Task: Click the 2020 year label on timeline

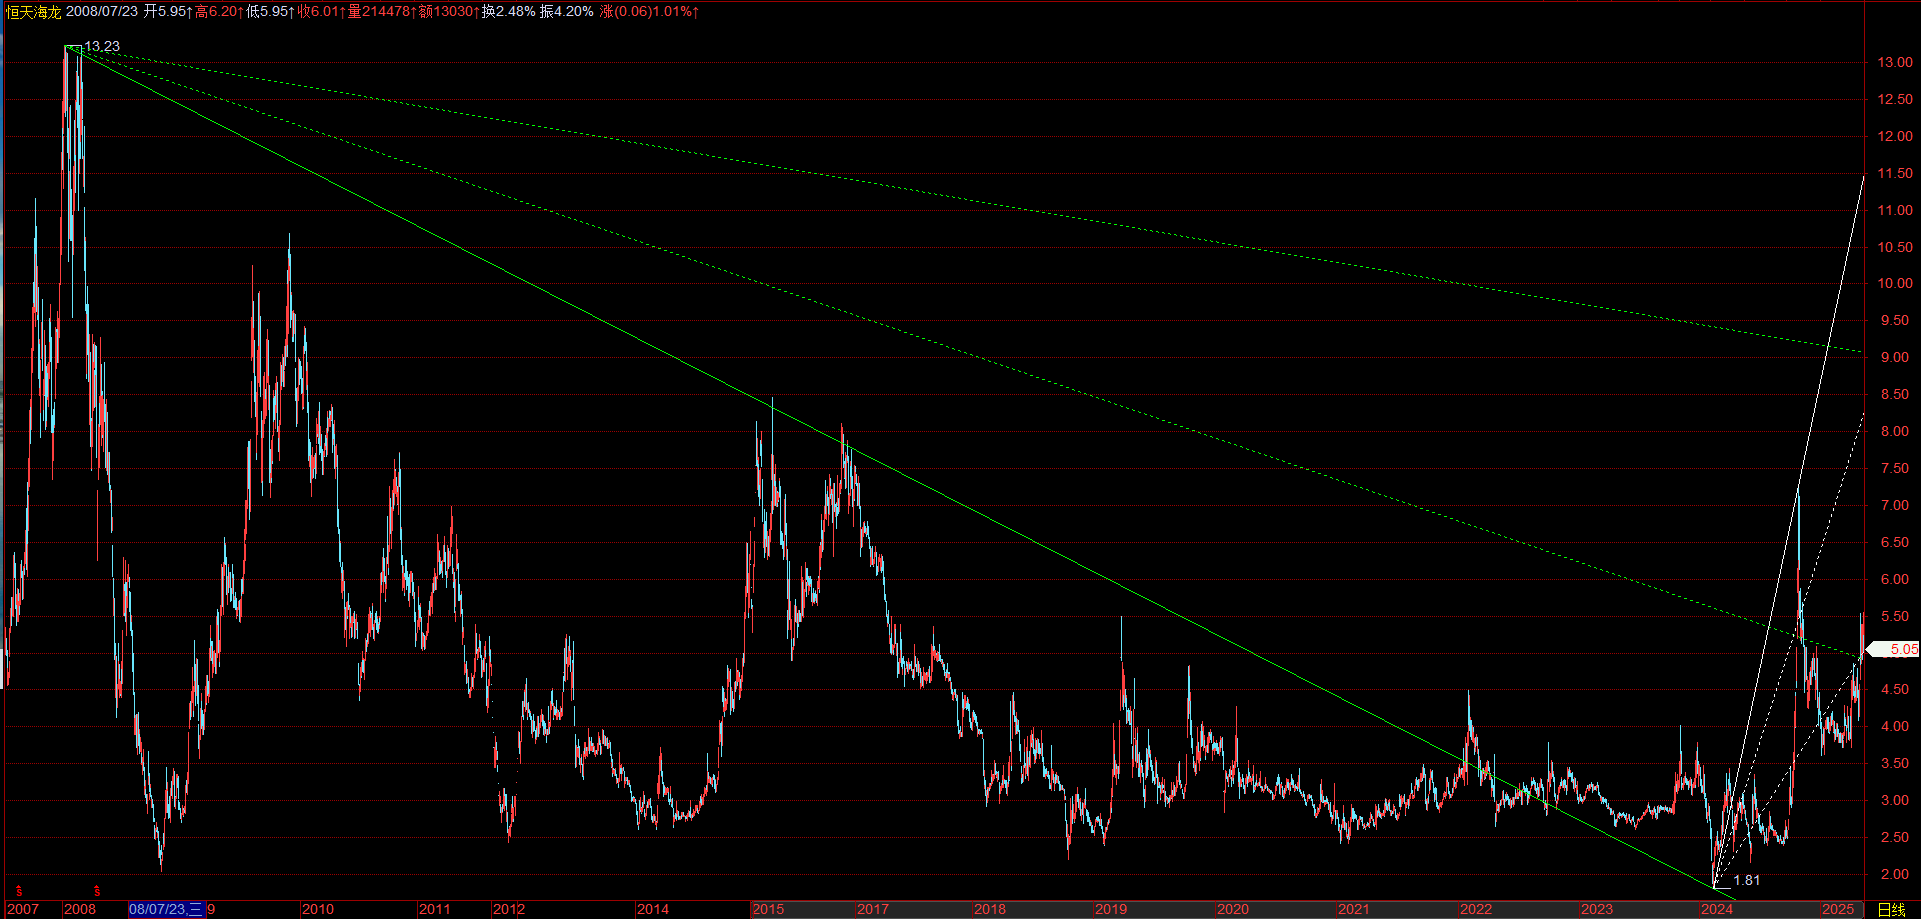Action: coord(1233,909)
